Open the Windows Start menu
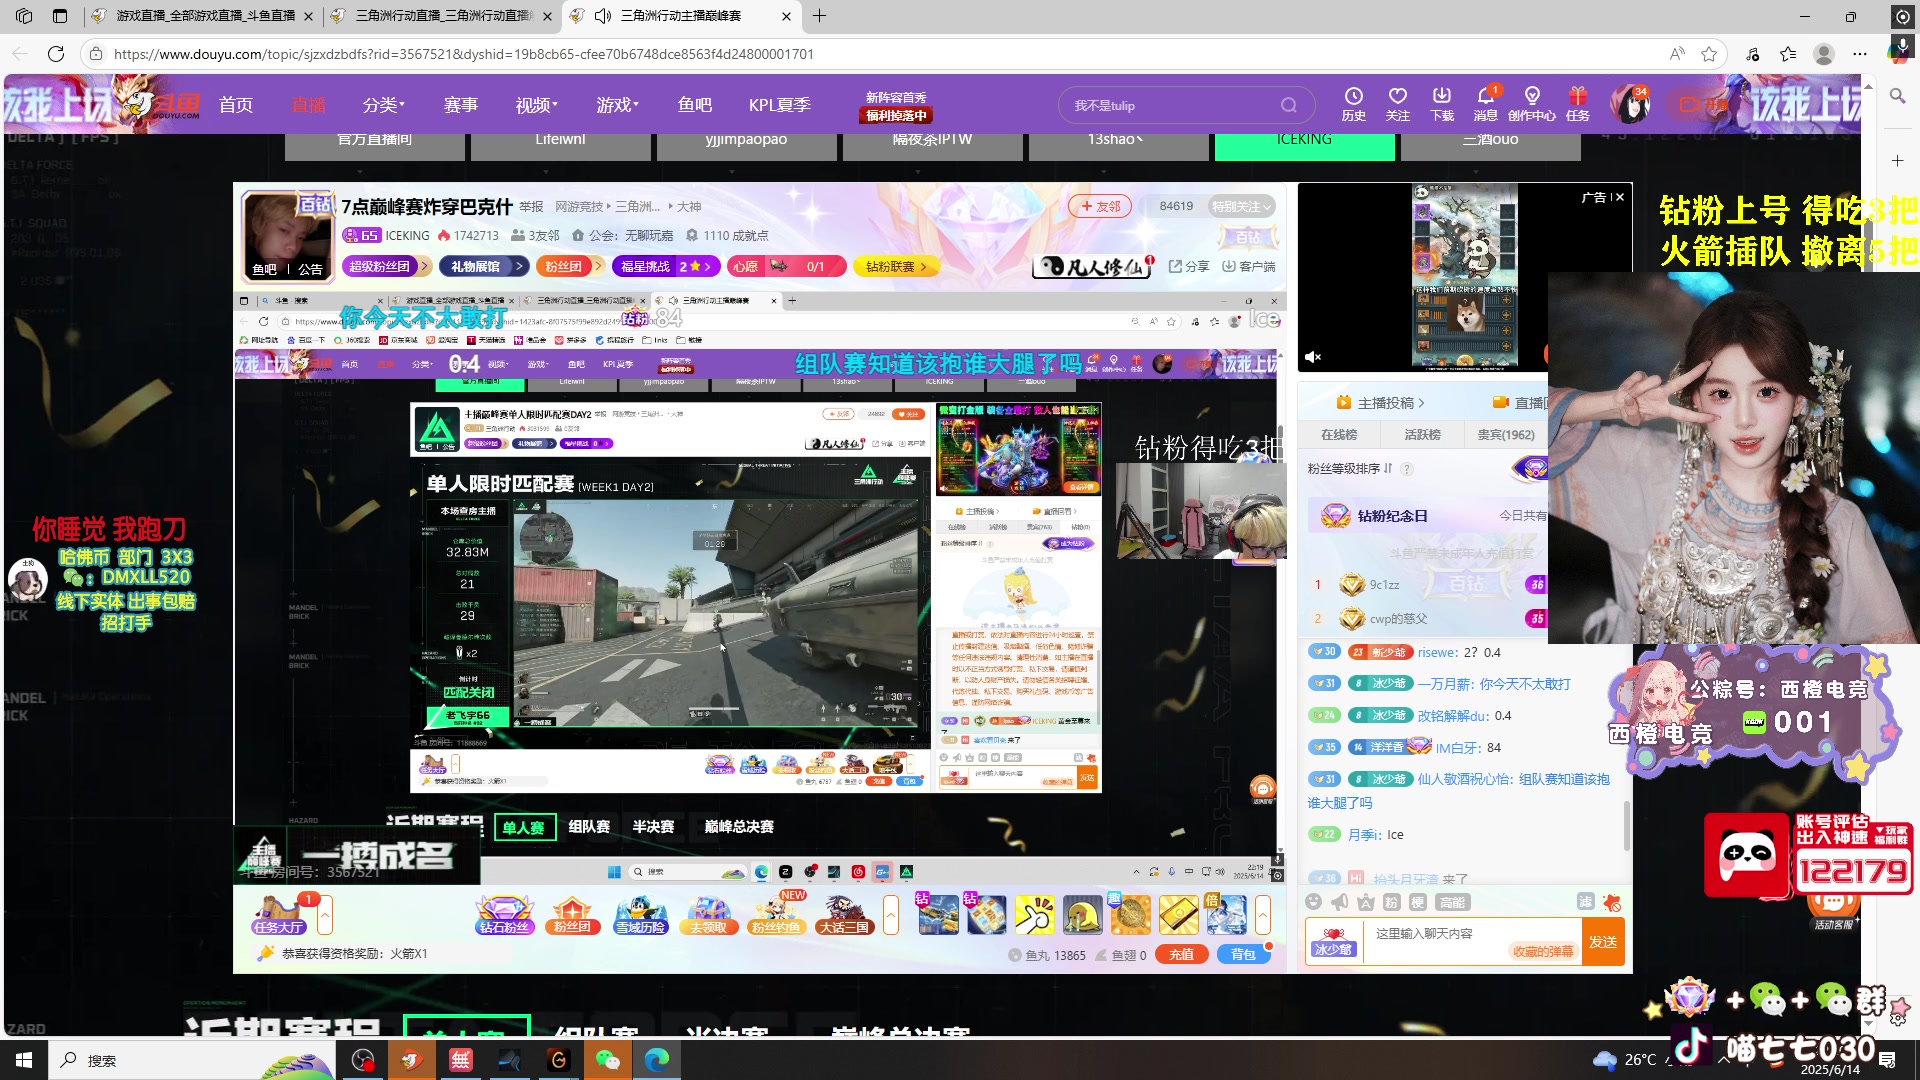The height and width of the screenshot is (1080, 1920). click(24, 1060)
